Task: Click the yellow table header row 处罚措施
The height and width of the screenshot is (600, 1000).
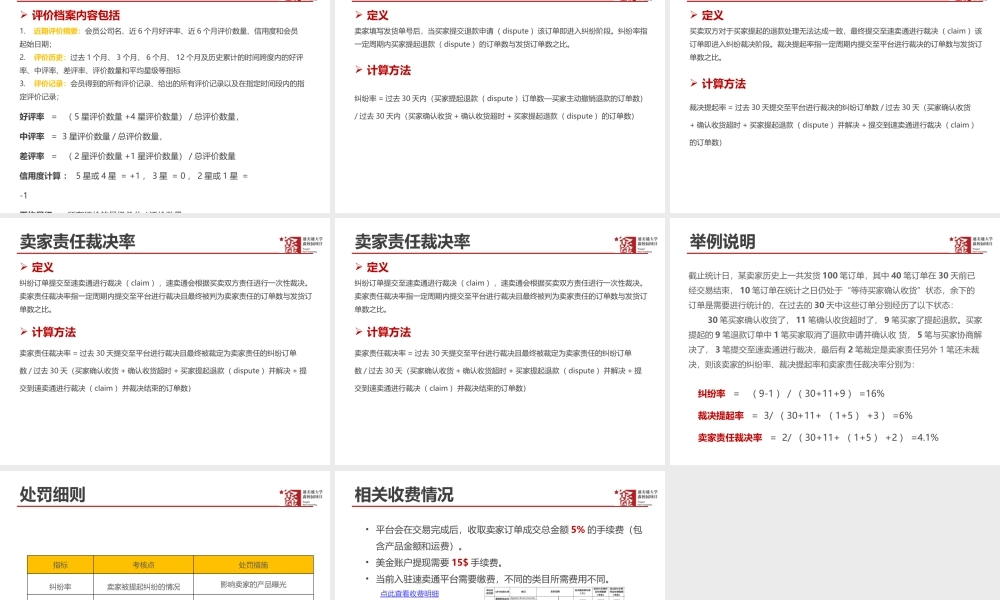Action: click(x=255, y=565)
